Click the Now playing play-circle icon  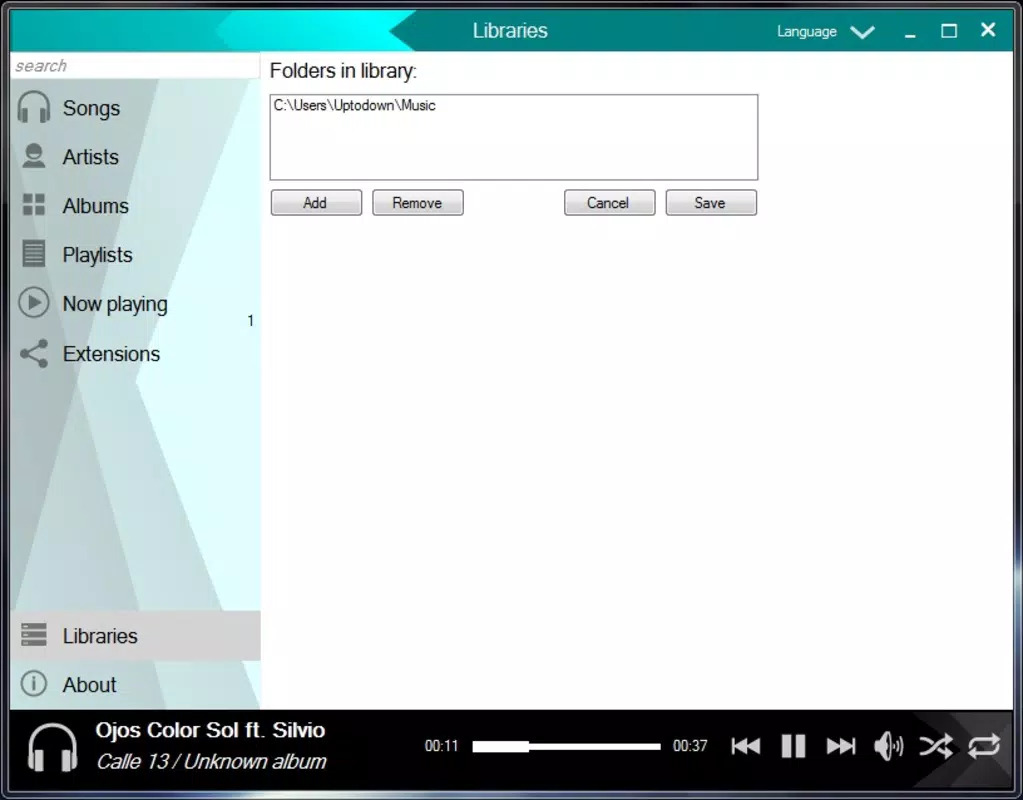[34, 303]
